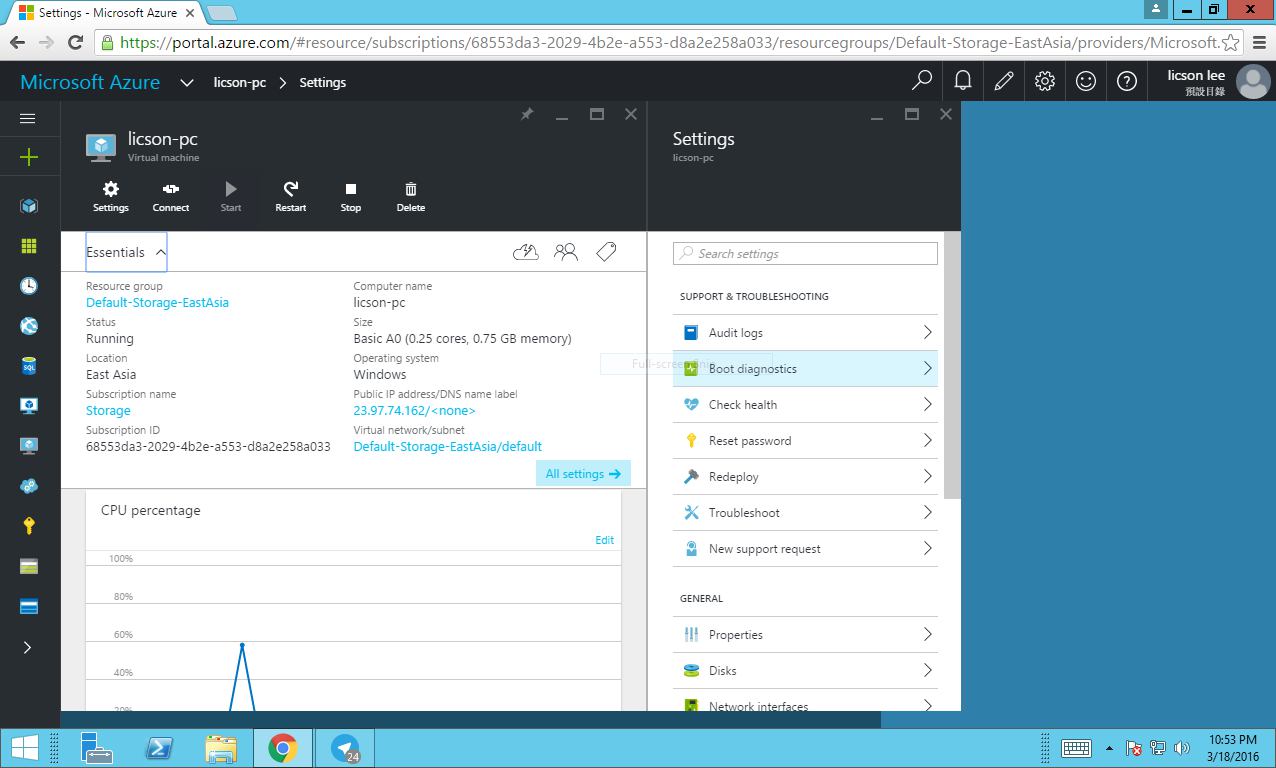This screenshot has width=1276, height=768.
Task: Reload the page in Chrome
Action: [x=75, y=42]
